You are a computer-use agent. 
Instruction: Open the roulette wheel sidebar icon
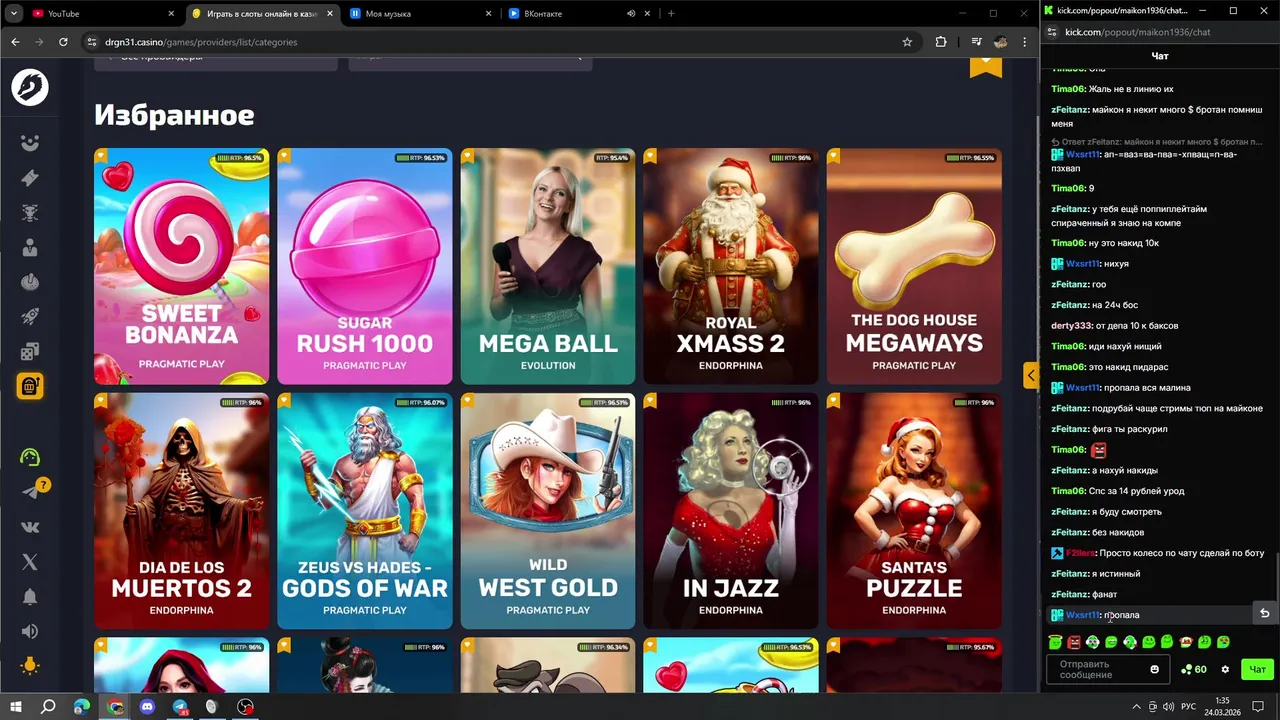pos(30,282)
